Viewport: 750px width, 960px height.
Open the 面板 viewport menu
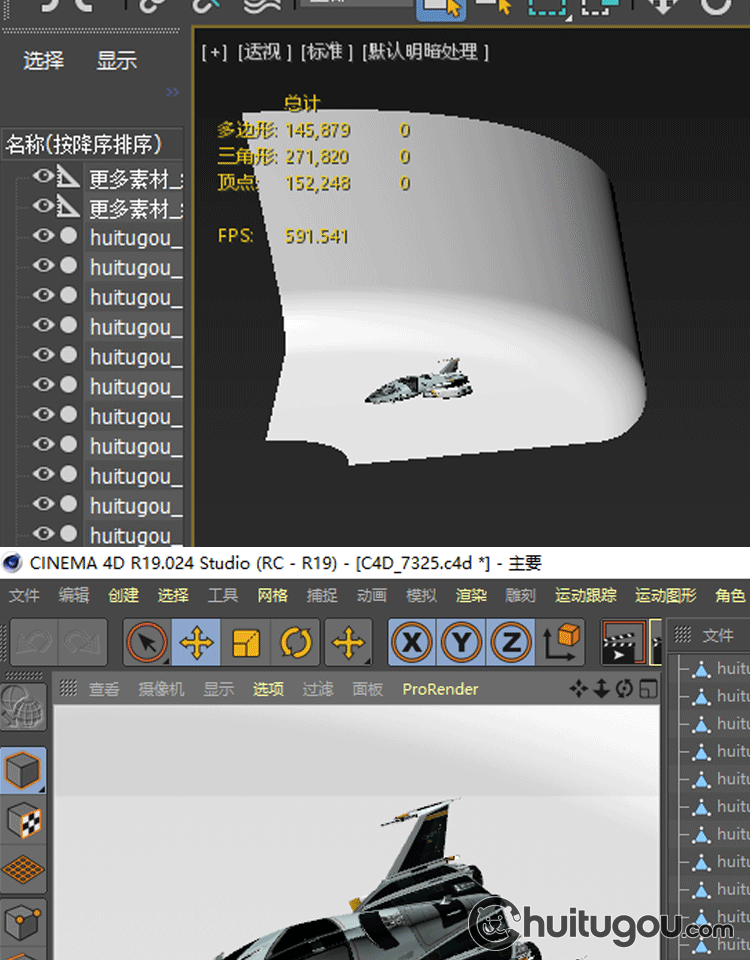[367, 689]
